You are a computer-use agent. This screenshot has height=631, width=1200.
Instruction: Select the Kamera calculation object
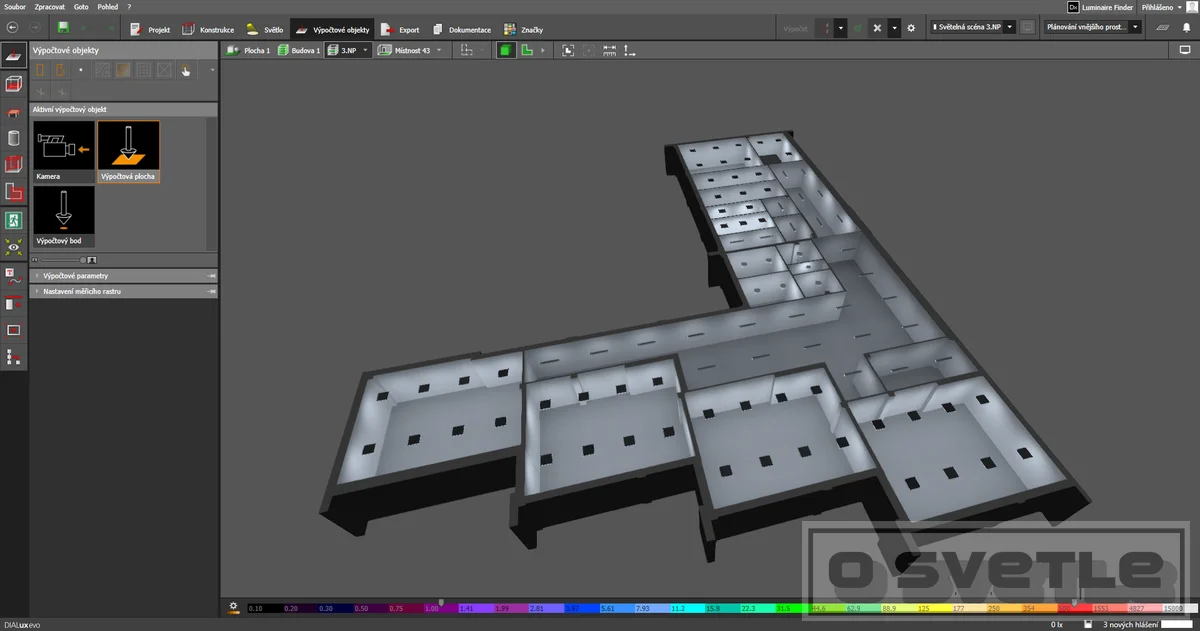click(x=64, y=152)
